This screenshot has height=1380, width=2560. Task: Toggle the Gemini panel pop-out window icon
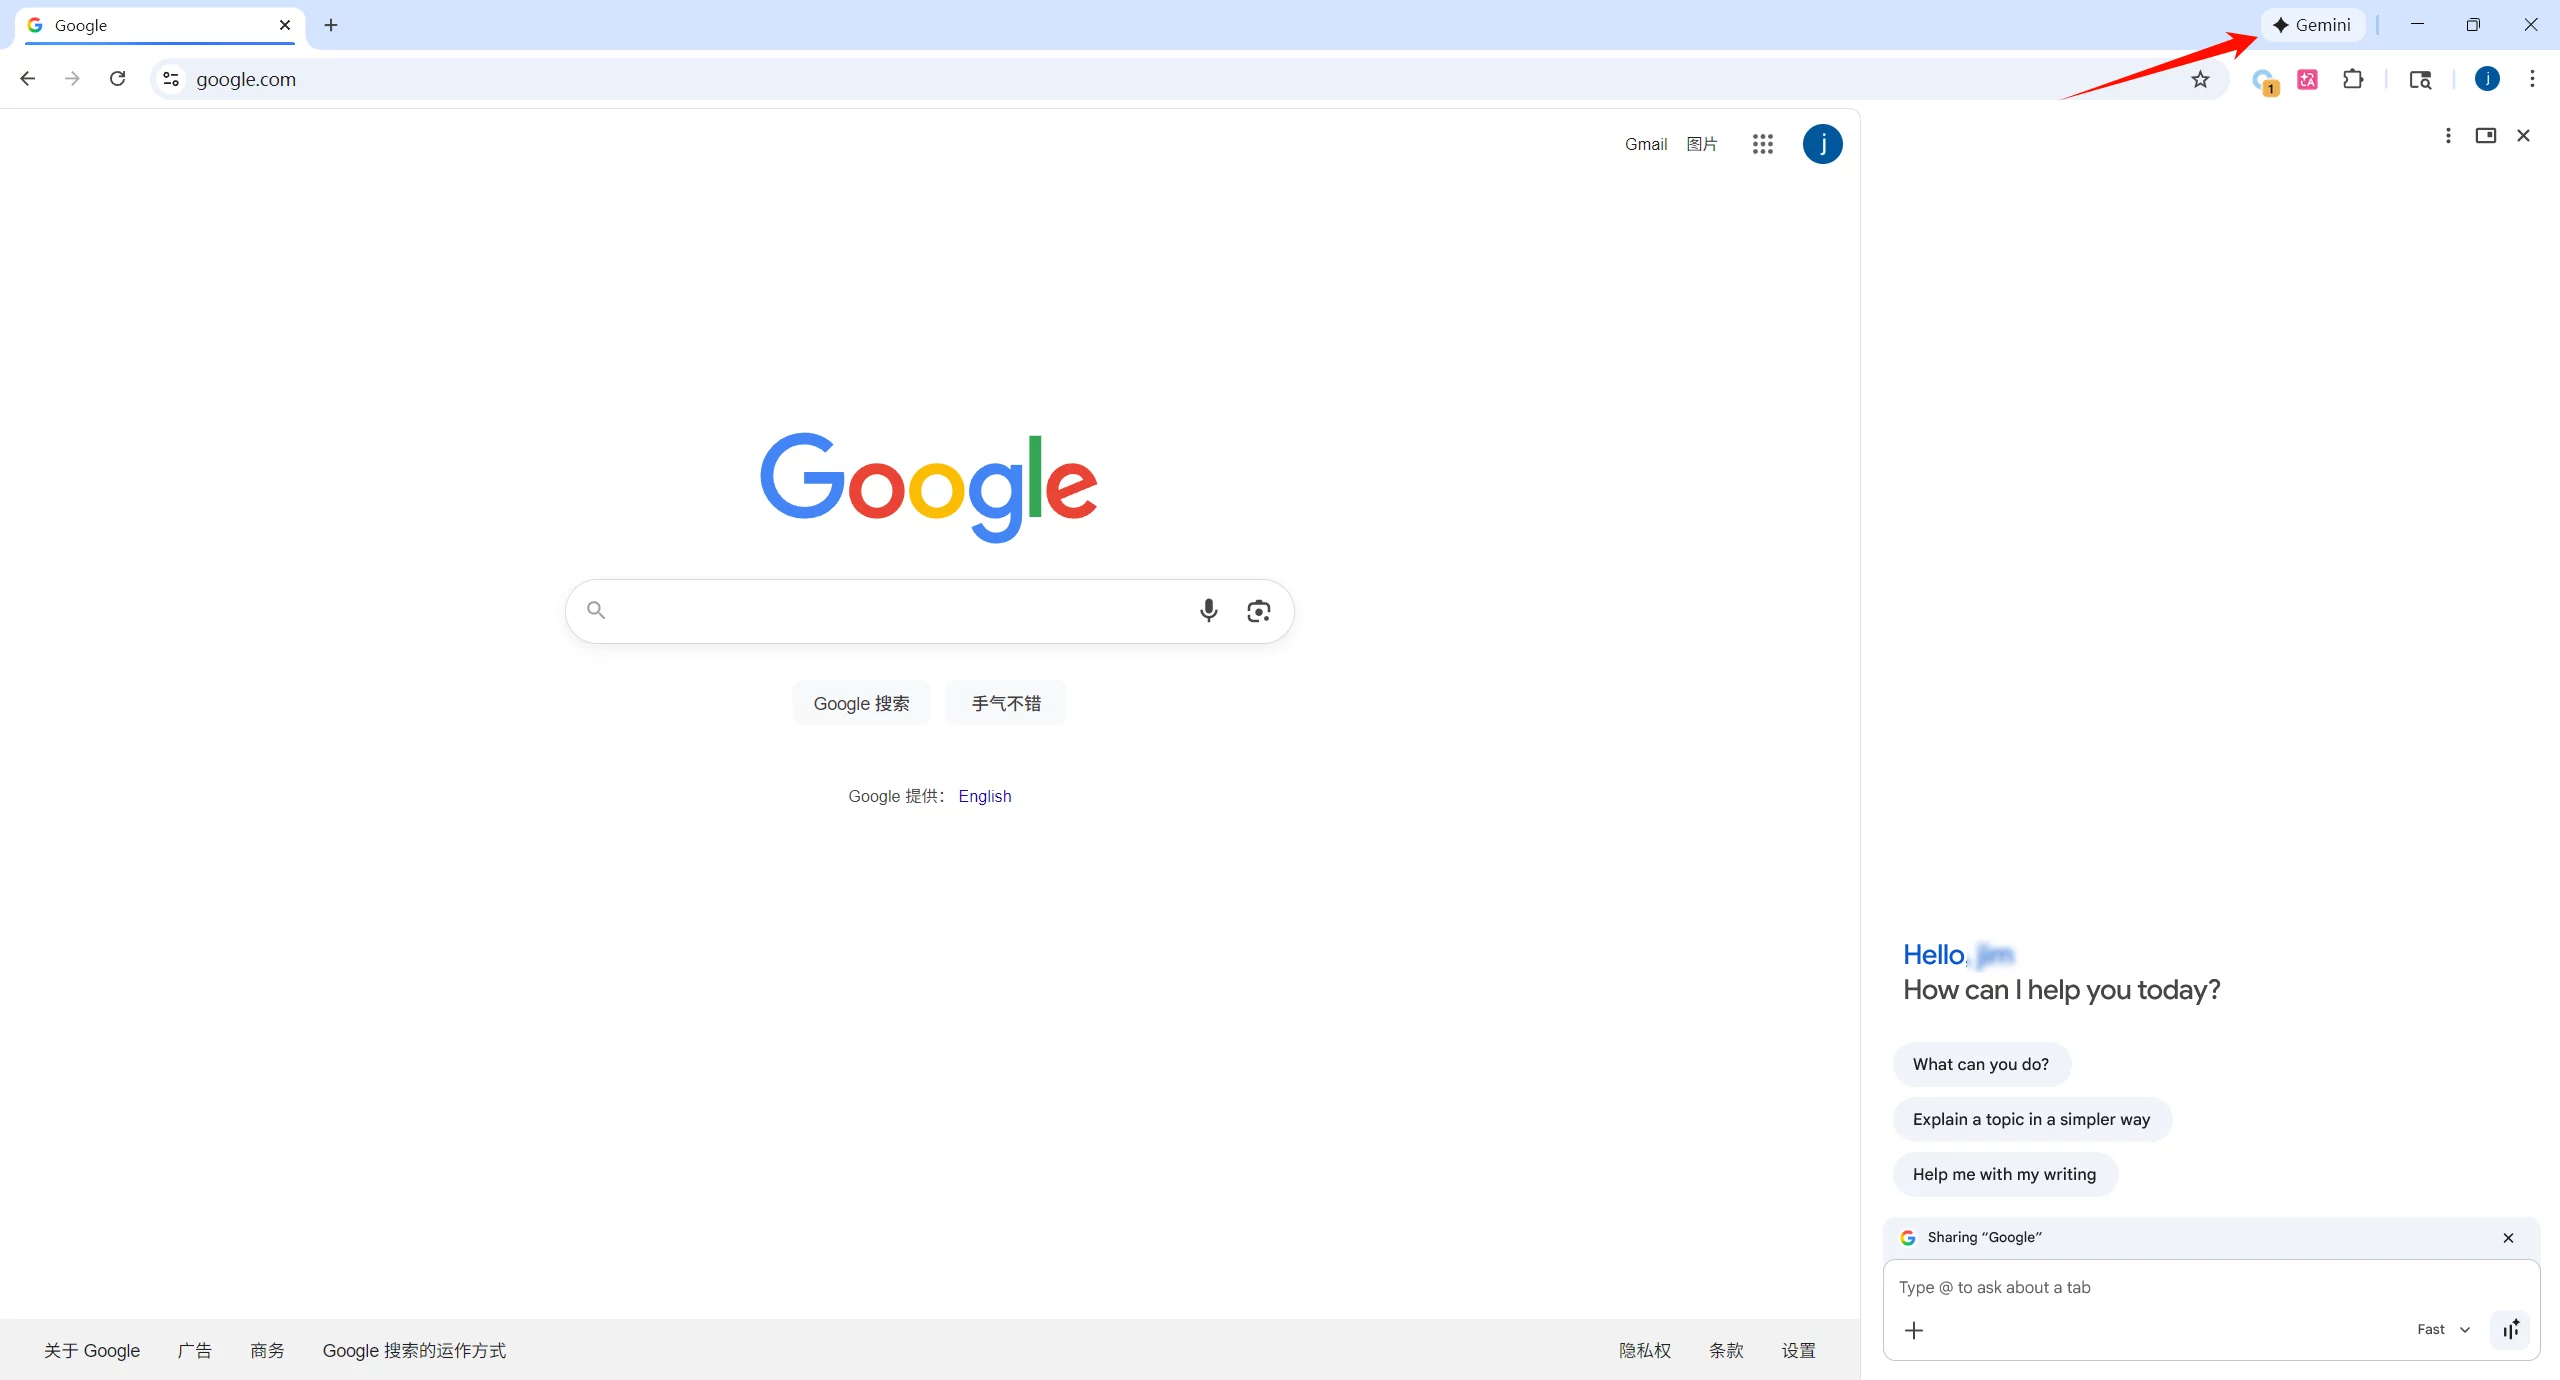[x=2485, y=136]
